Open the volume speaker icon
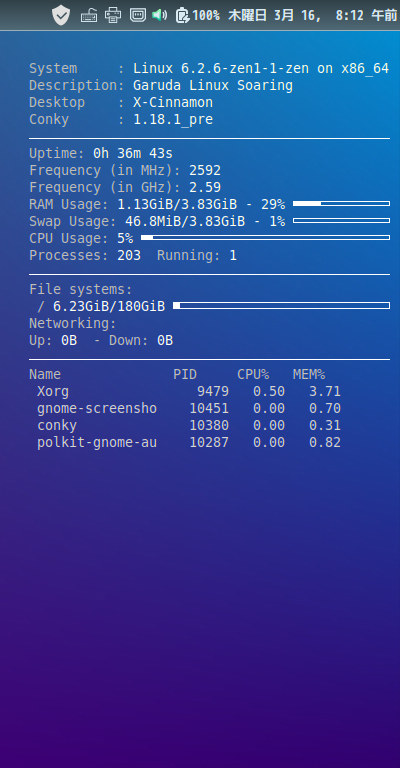 [x=159, y=15]
